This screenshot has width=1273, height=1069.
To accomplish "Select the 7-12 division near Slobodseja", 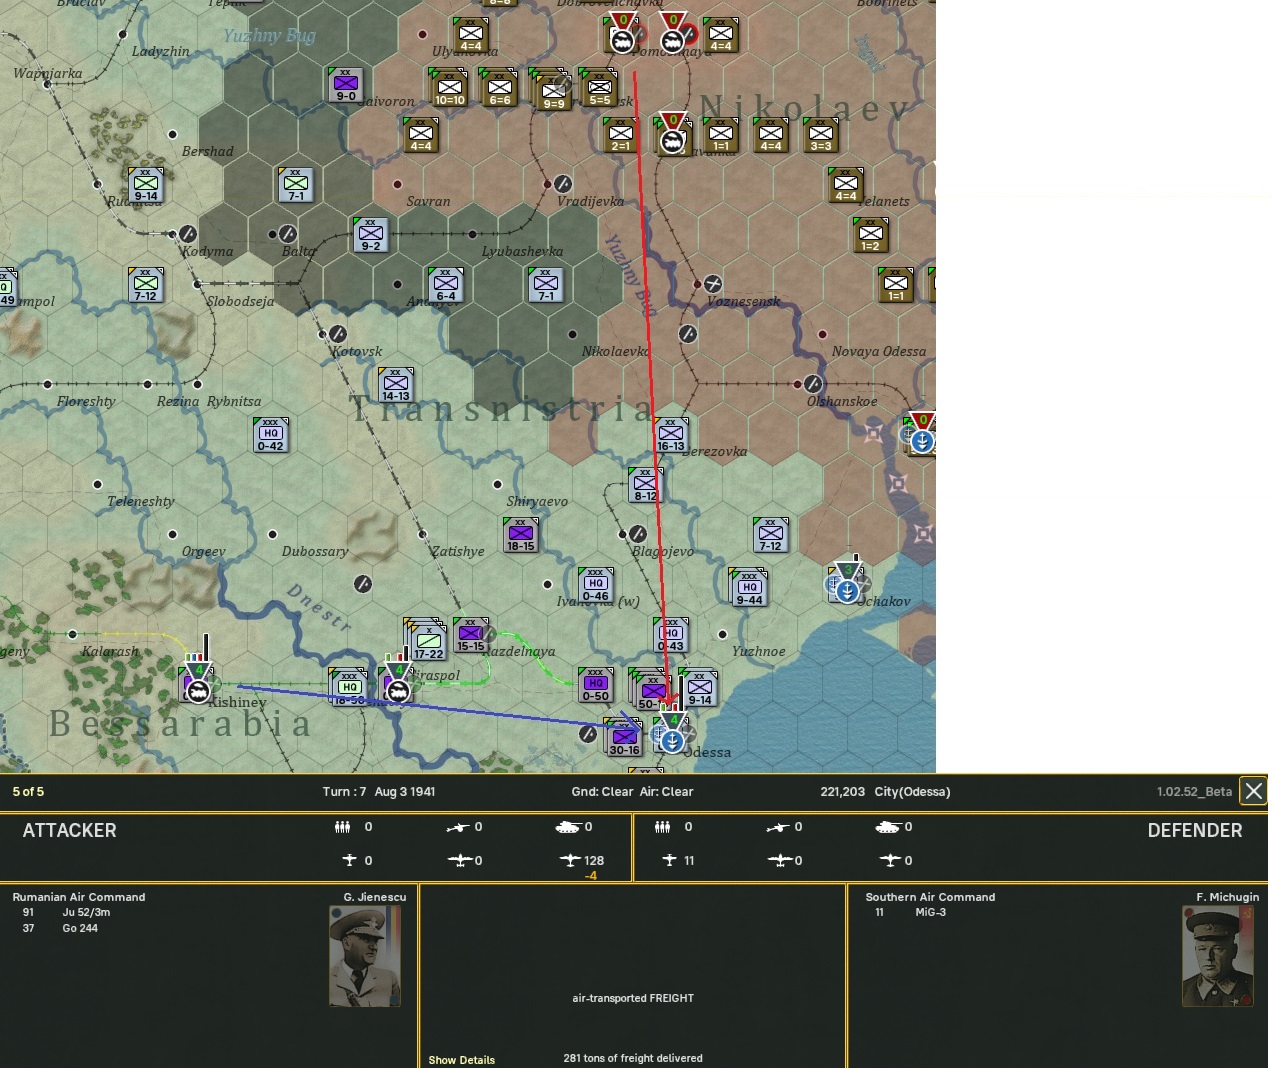I will [146, 285].
